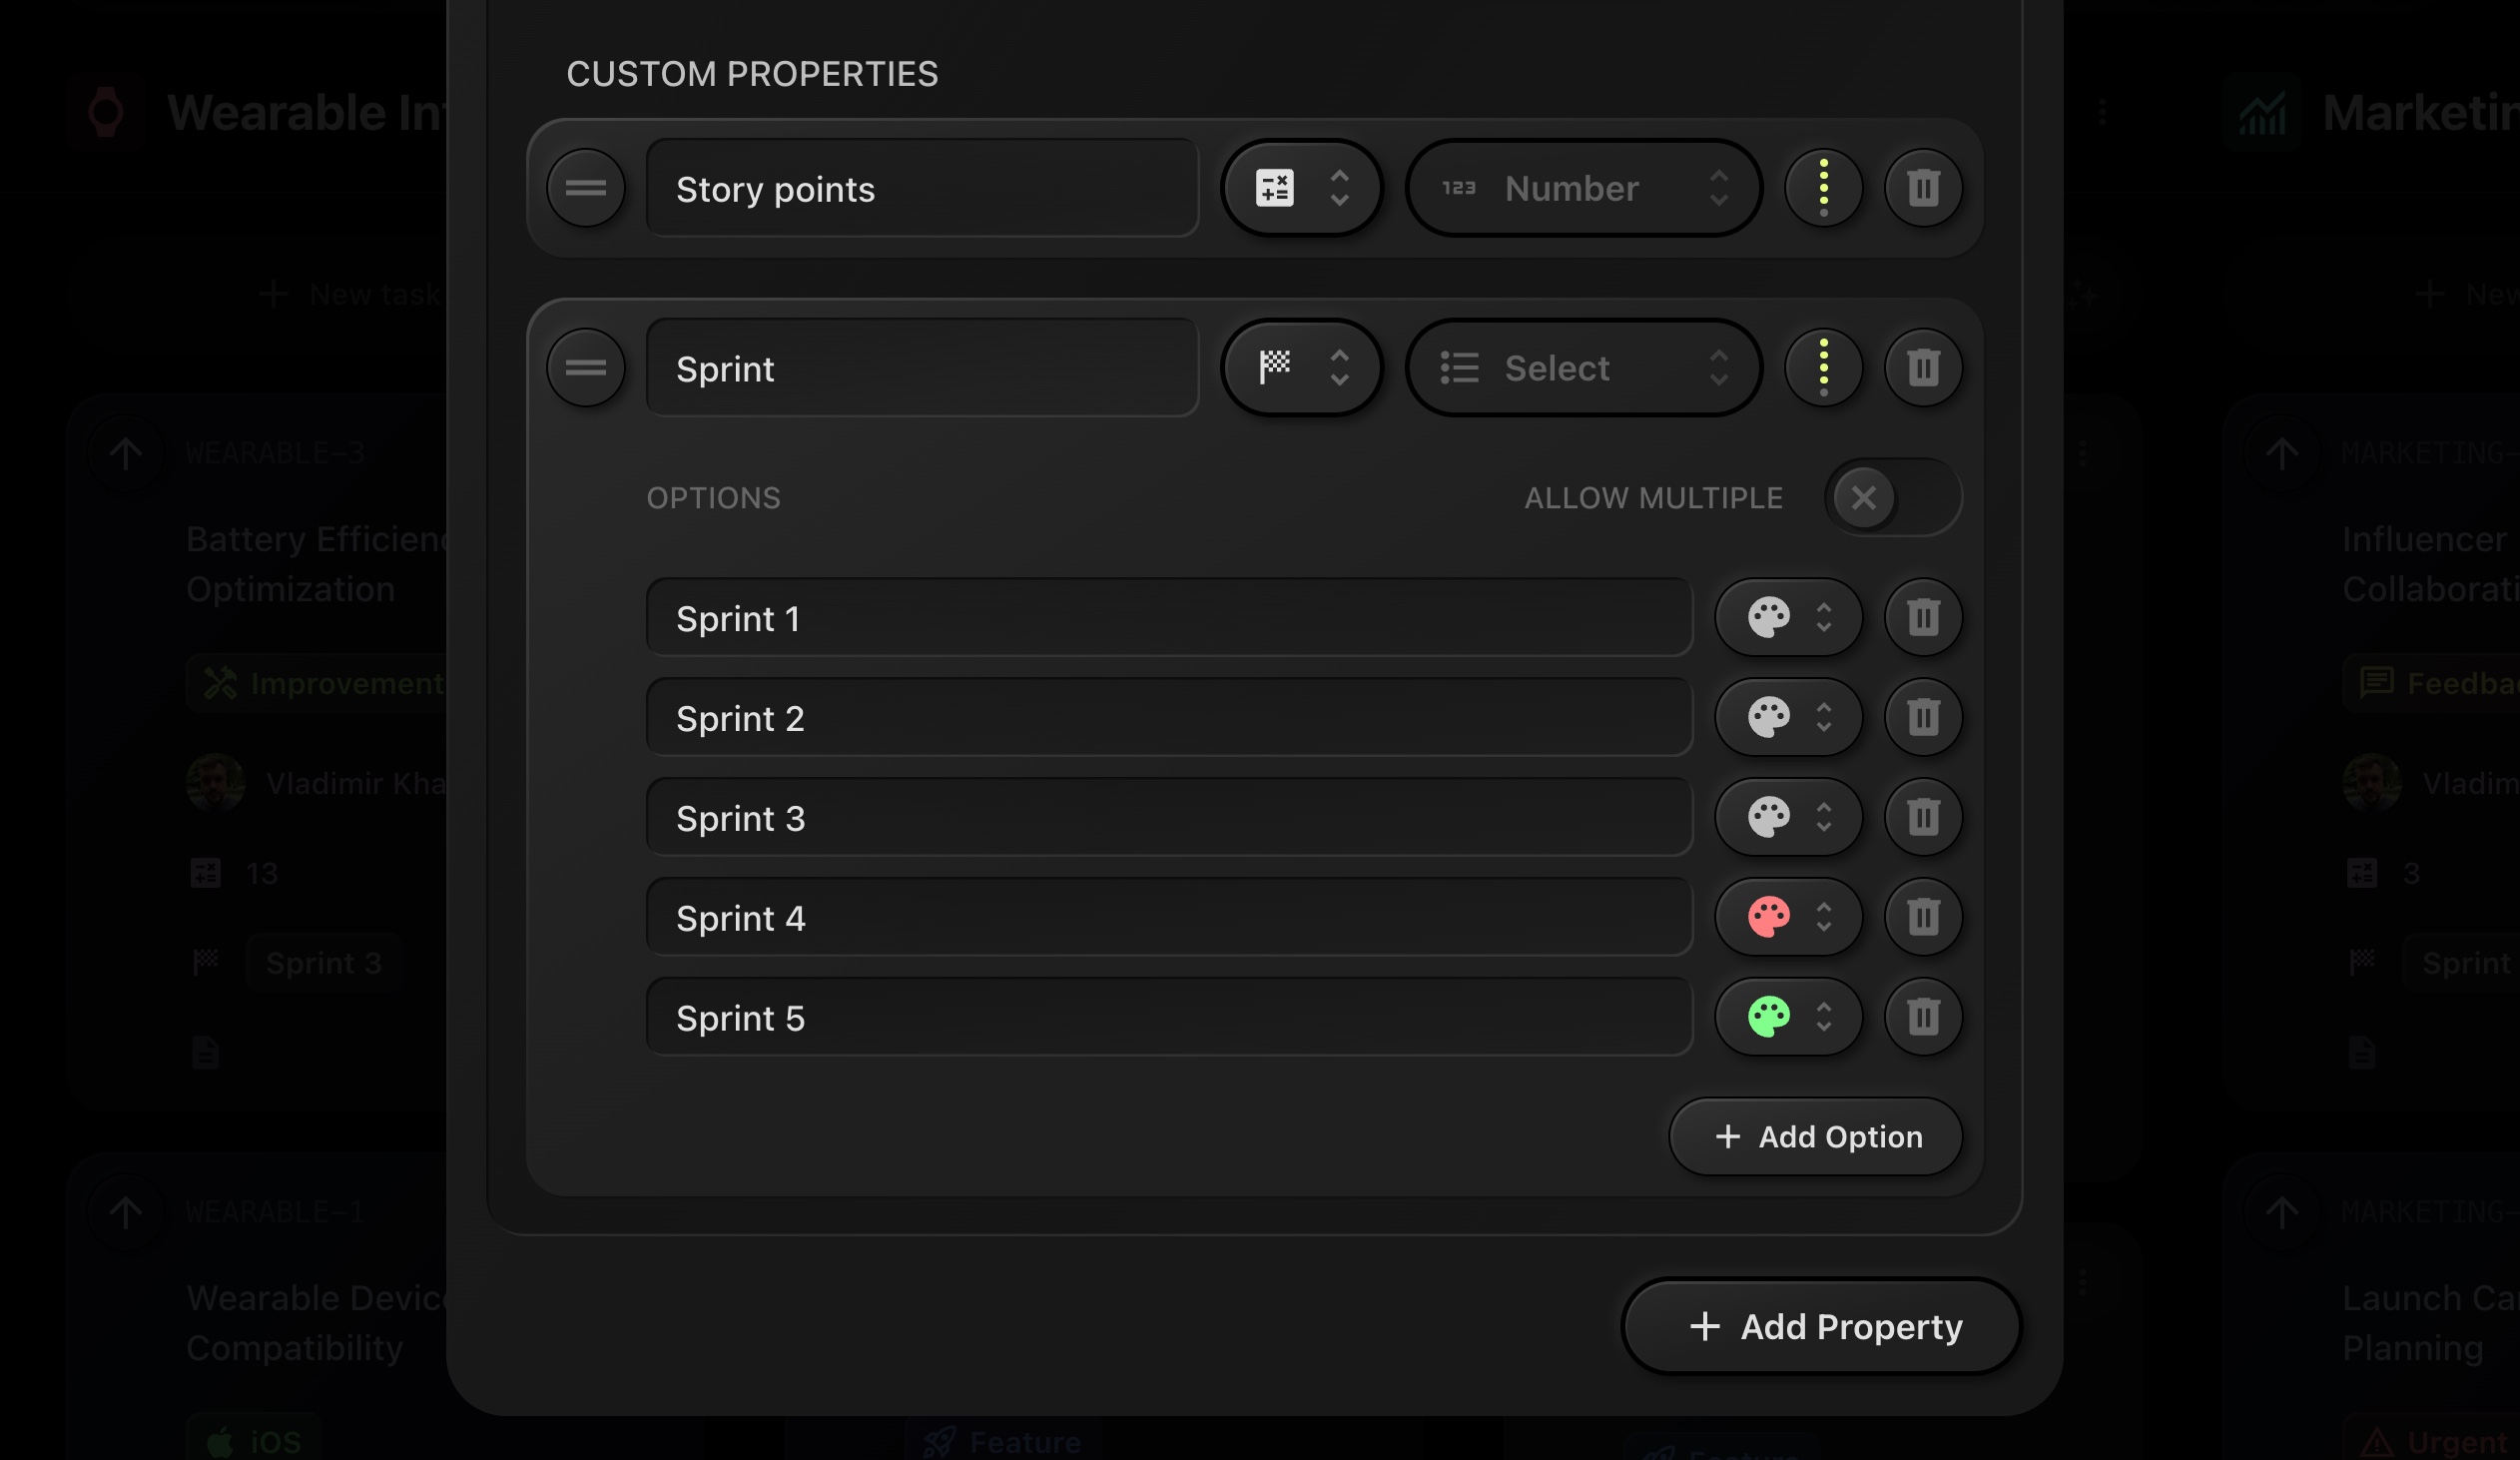Open the Number type dropdown
2520x1460 pixels.
point(1583,188)
